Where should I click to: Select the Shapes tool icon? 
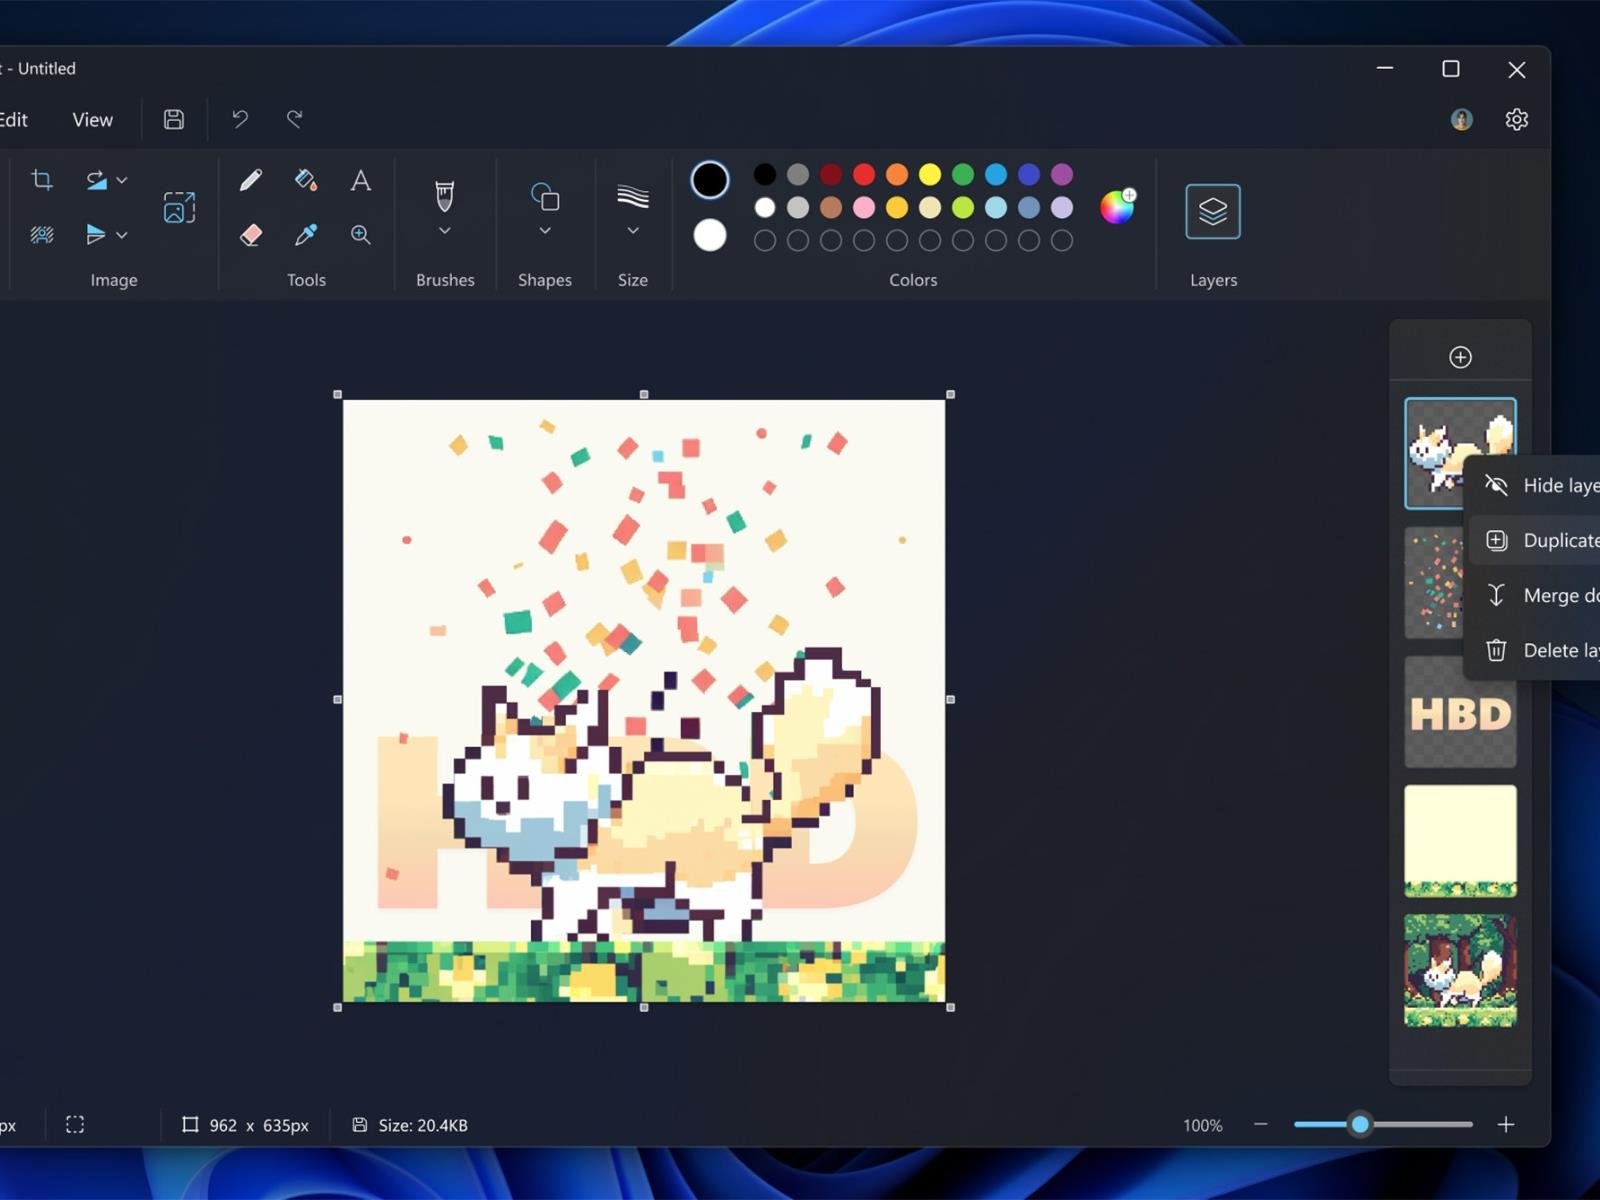(545, 196)
